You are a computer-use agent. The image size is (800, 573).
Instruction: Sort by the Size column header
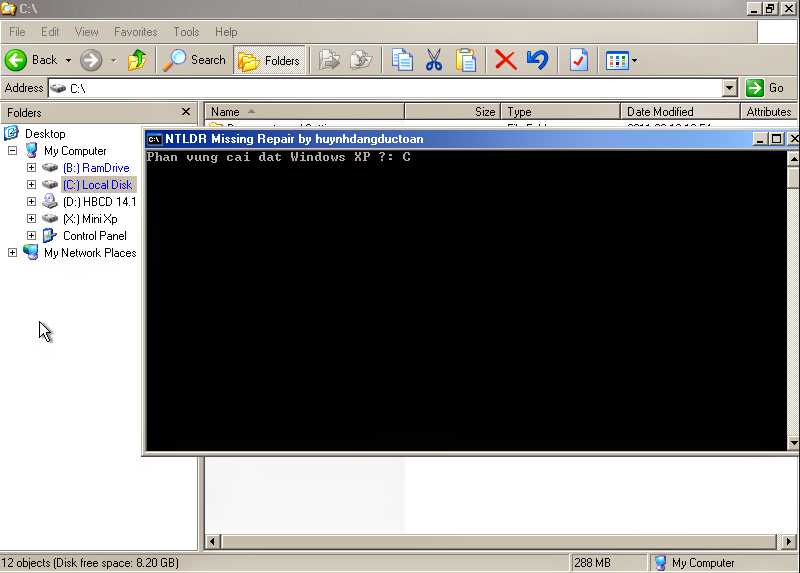click(453, 111)
